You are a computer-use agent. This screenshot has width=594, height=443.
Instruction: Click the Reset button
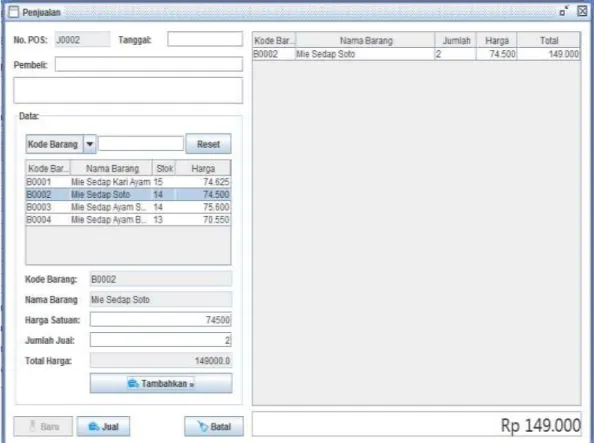pyautogui.click(x=208, y=144)
